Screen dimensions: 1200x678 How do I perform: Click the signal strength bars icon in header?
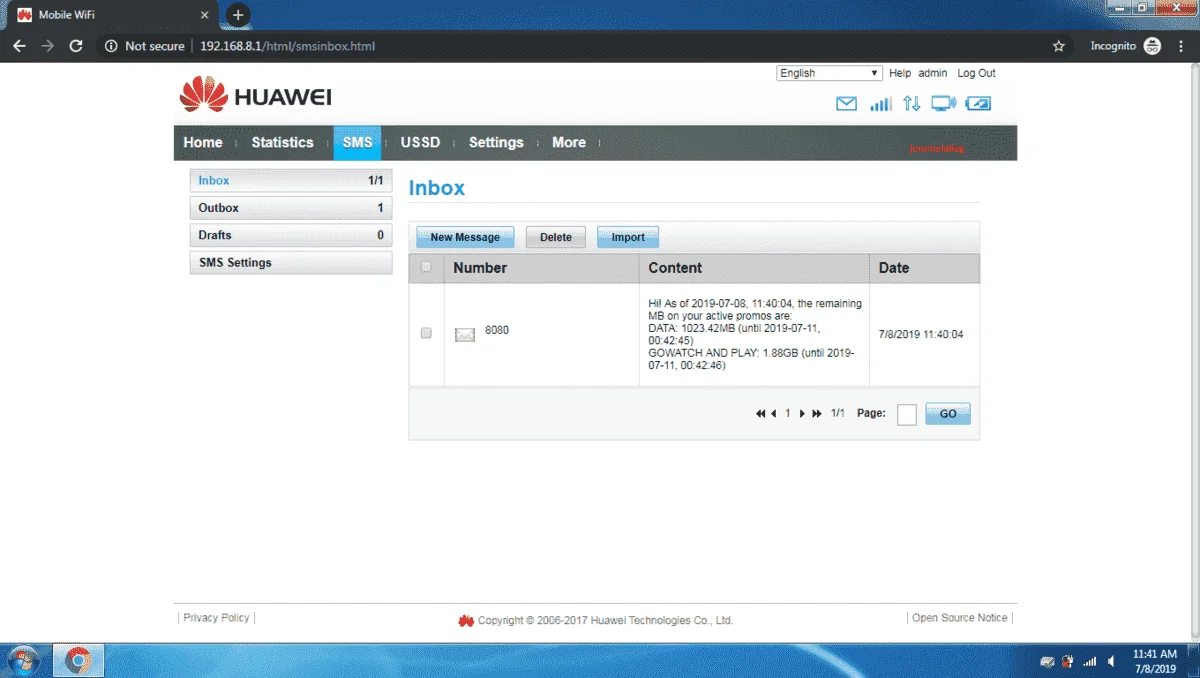click(880, 104)
